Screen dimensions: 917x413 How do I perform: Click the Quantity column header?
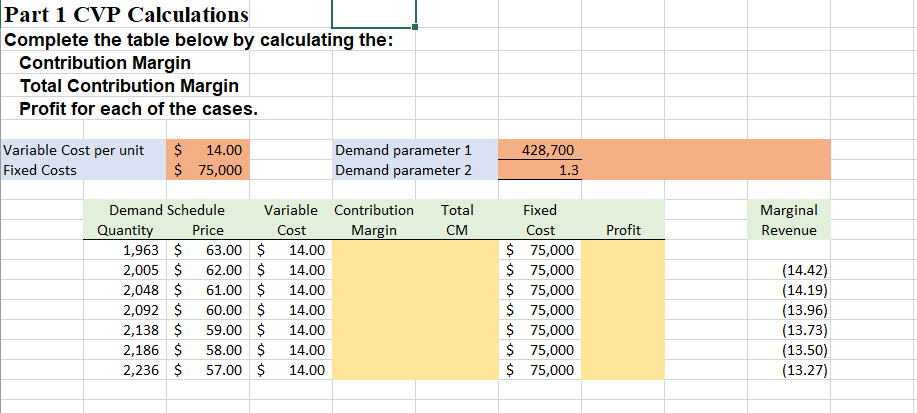(x=125, y=230)
